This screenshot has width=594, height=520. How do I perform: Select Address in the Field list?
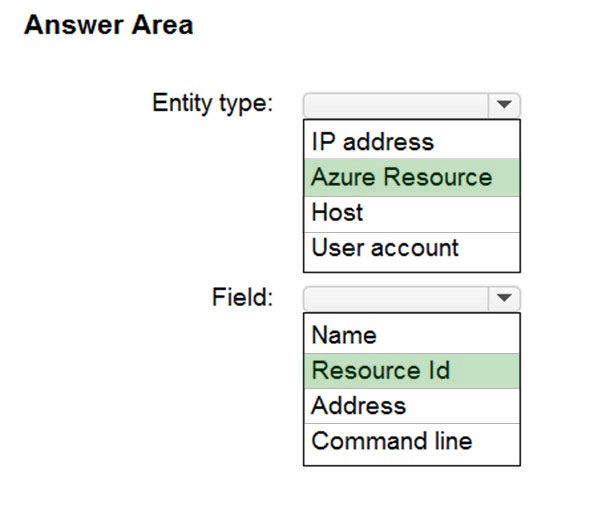click(412, 406)
